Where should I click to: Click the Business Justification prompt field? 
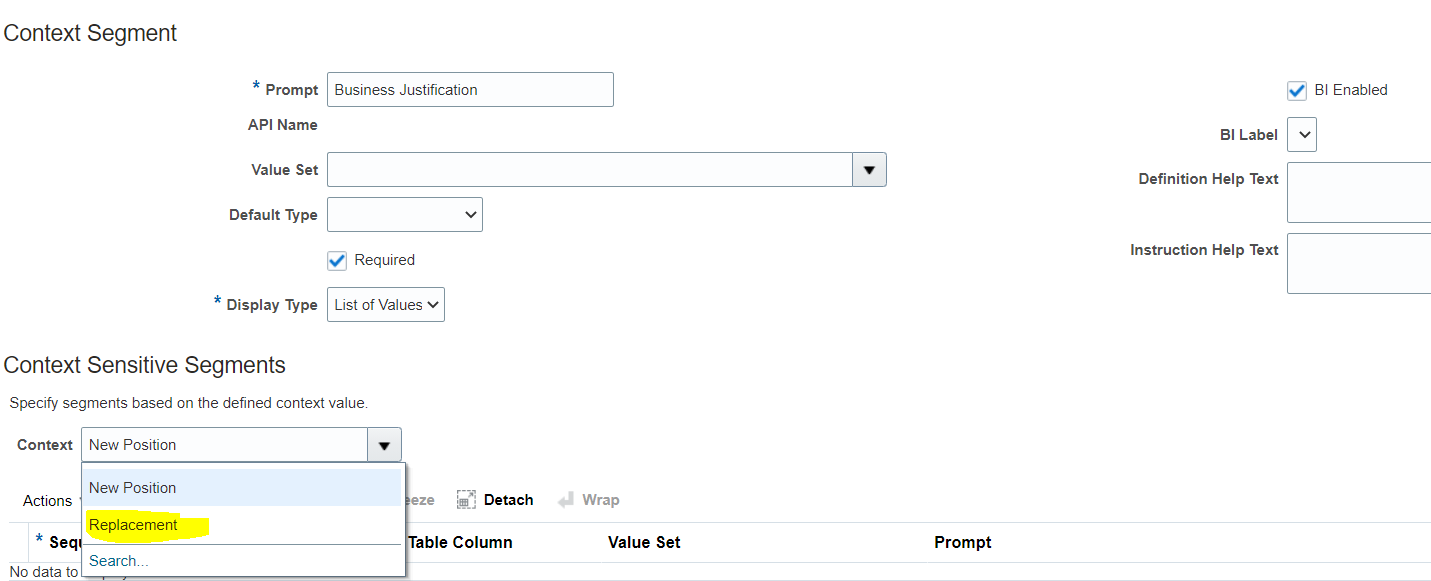pos(470,89)
